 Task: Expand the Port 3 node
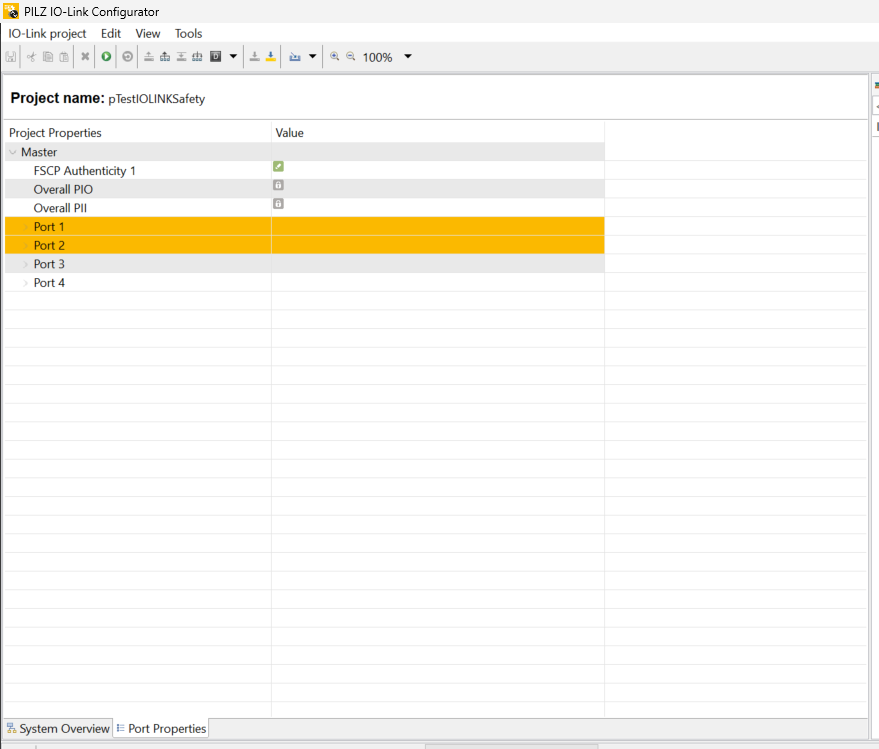[25, 264]
